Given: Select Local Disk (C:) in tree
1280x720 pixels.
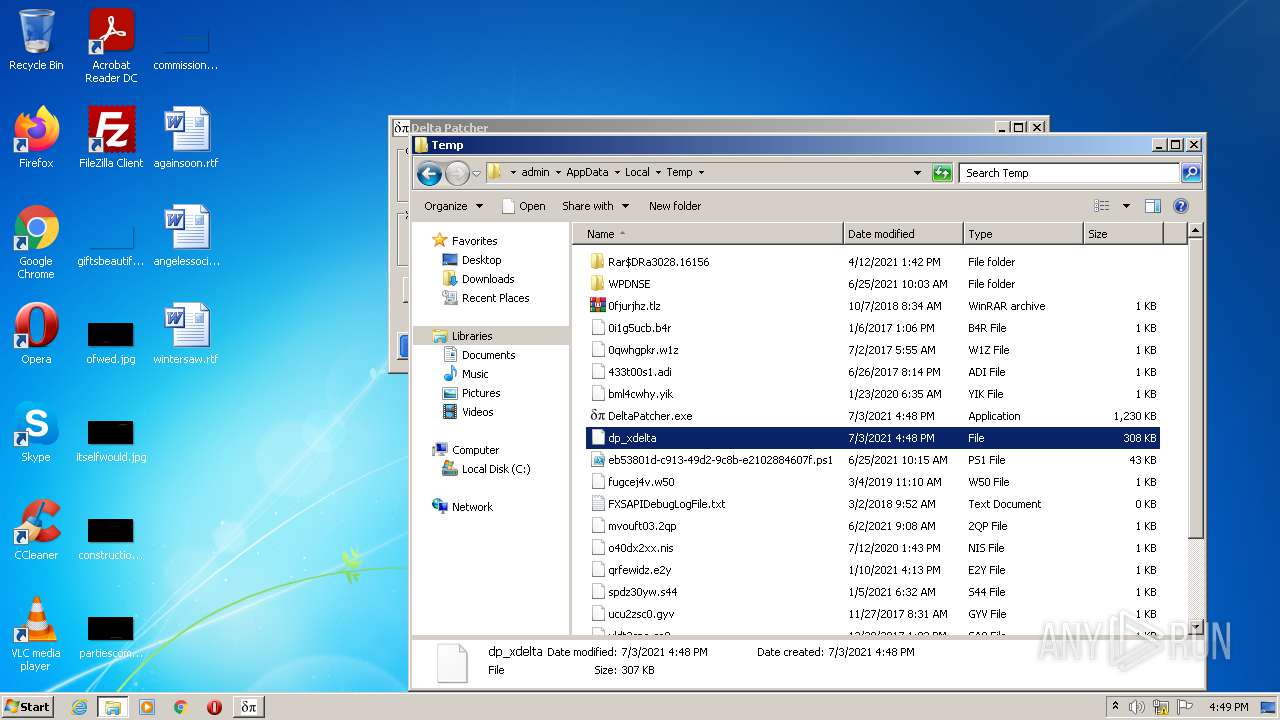Looking at the screenshot, I should pyautogui.click(x=496, y=469).
